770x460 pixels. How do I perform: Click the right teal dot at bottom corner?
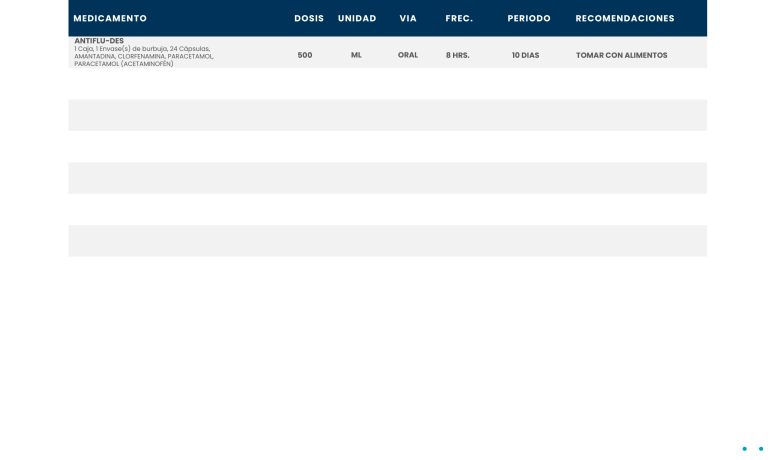click(760, 449)
